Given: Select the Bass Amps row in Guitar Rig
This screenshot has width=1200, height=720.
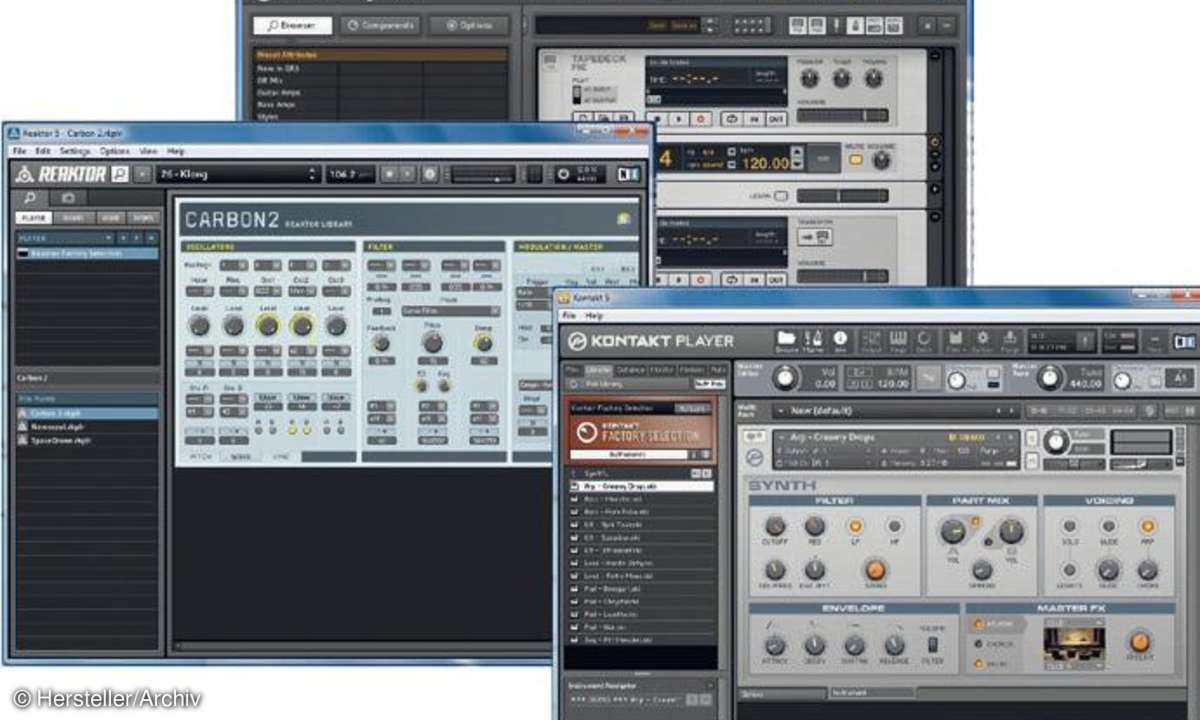Looking at the screenshot, I should [380, 104].
